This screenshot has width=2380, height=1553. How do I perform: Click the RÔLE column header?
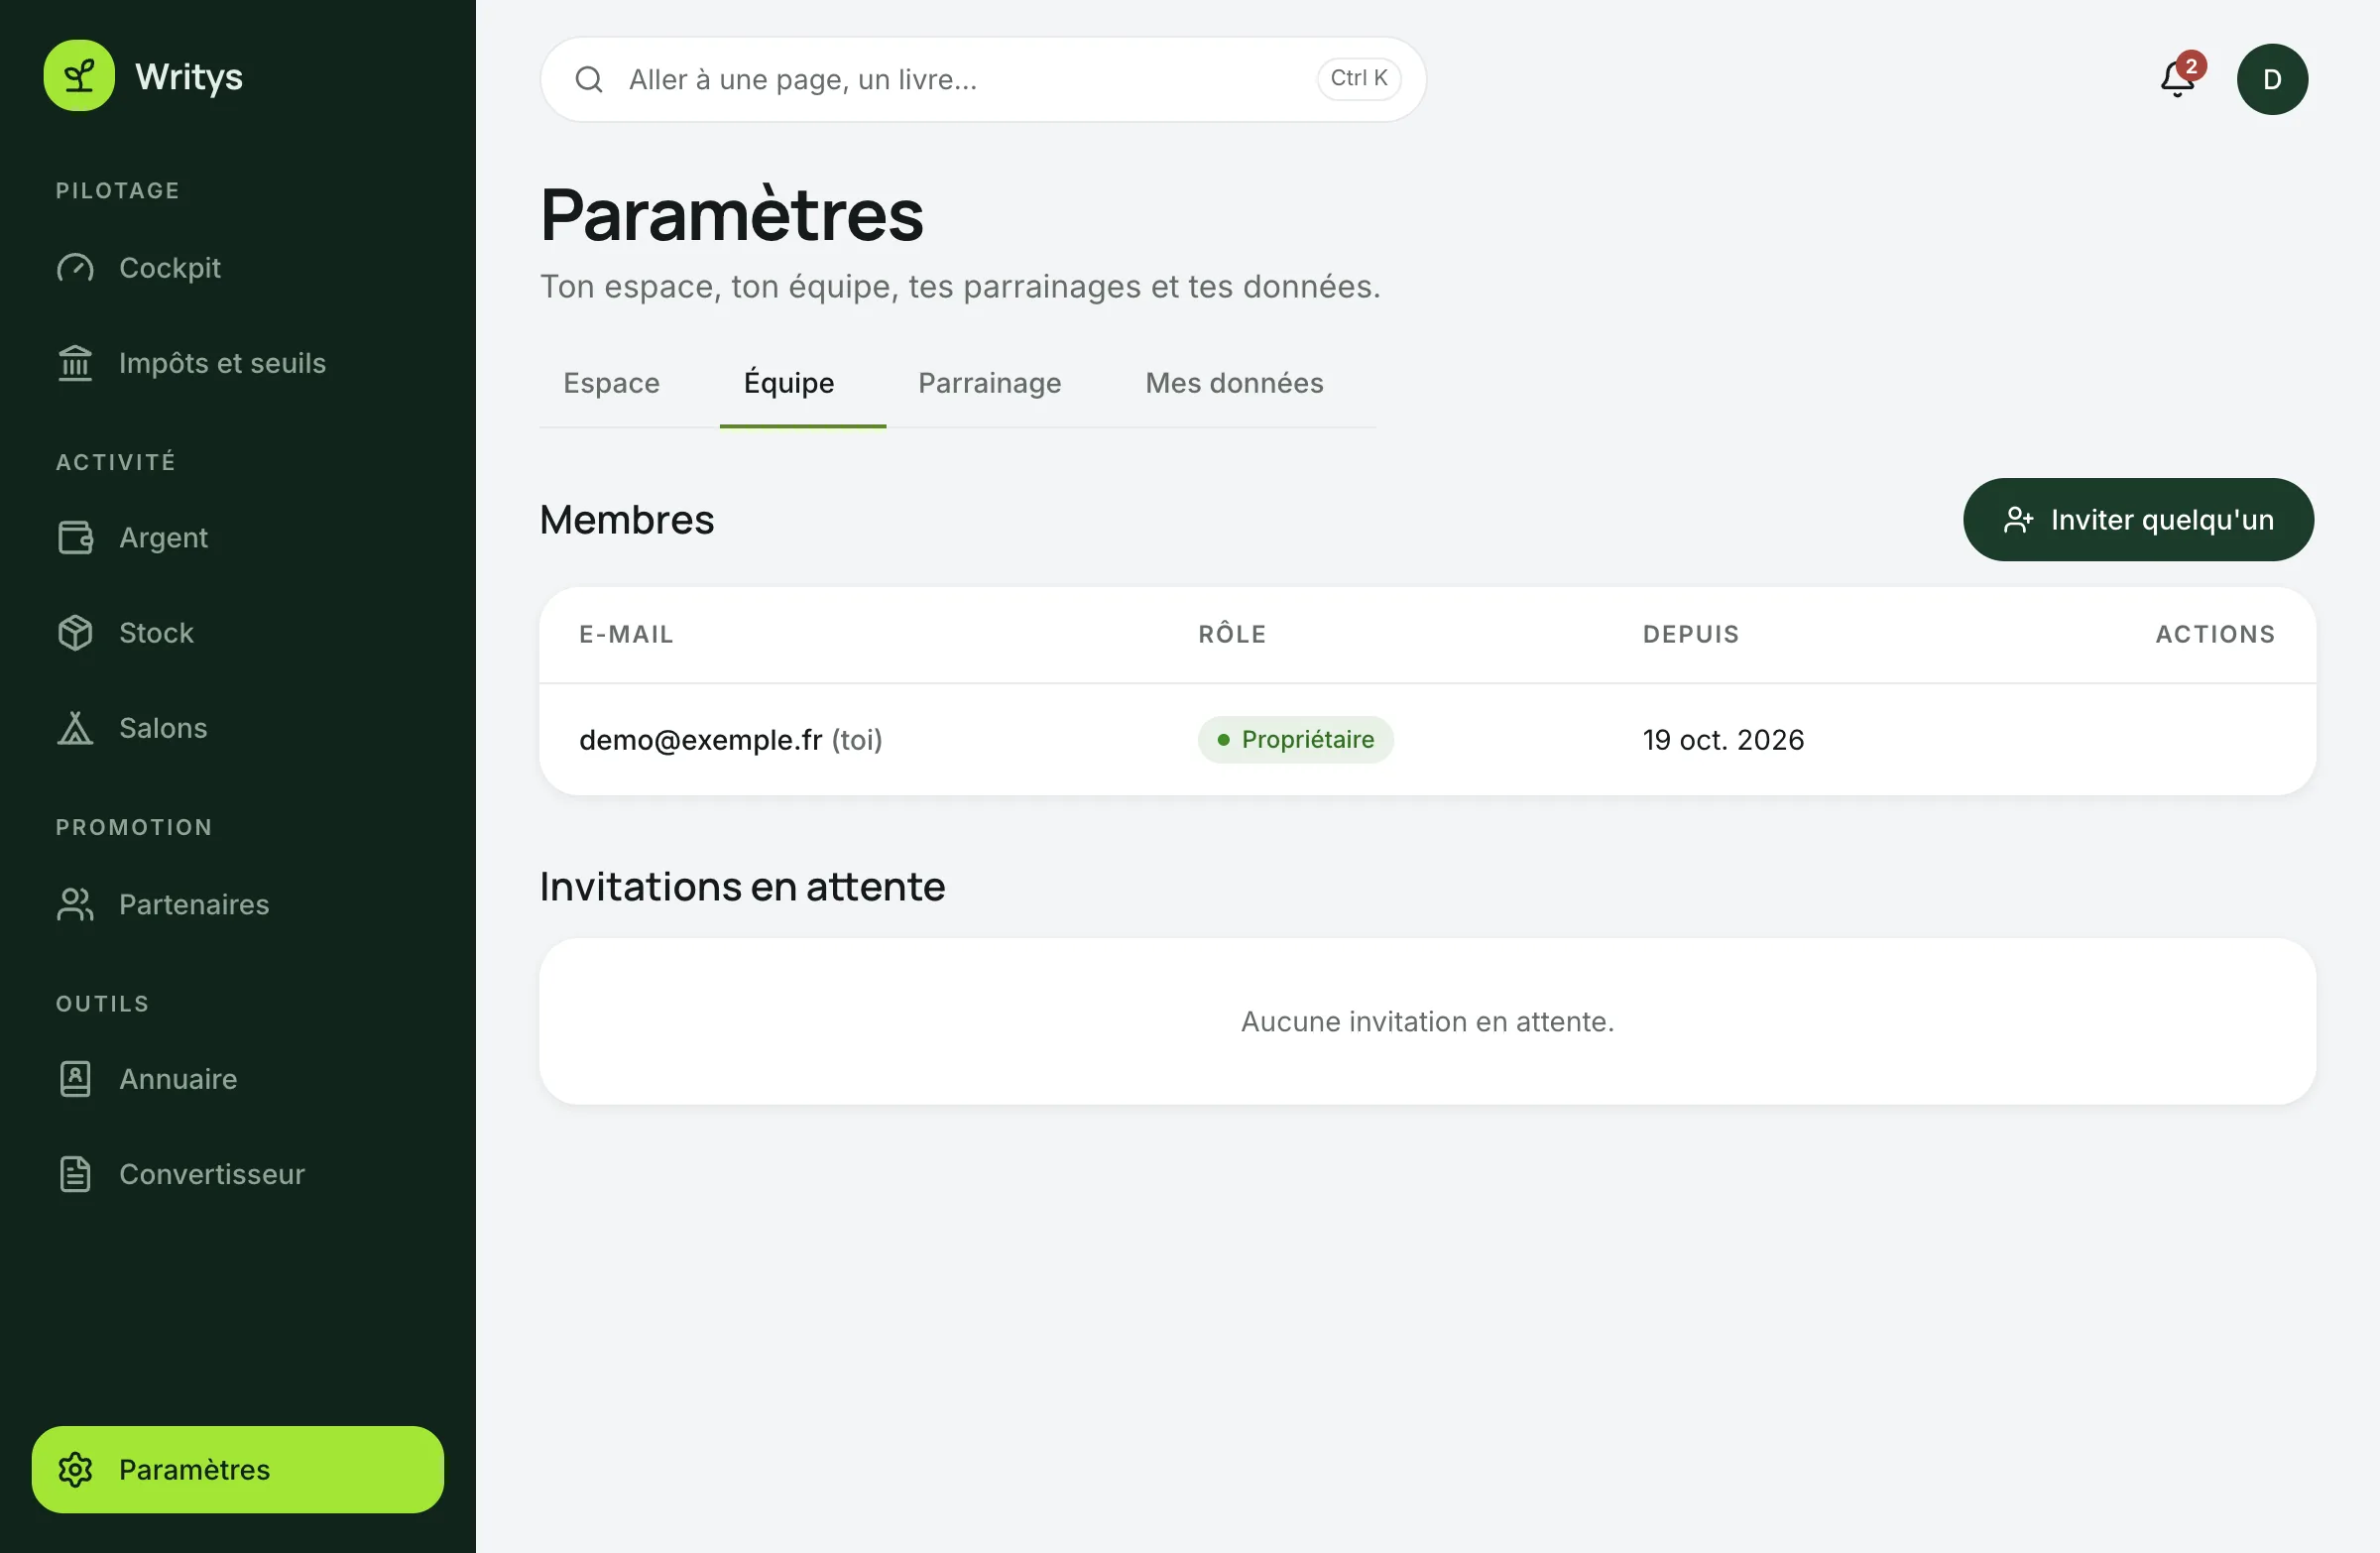click(x=1232, y=634)
